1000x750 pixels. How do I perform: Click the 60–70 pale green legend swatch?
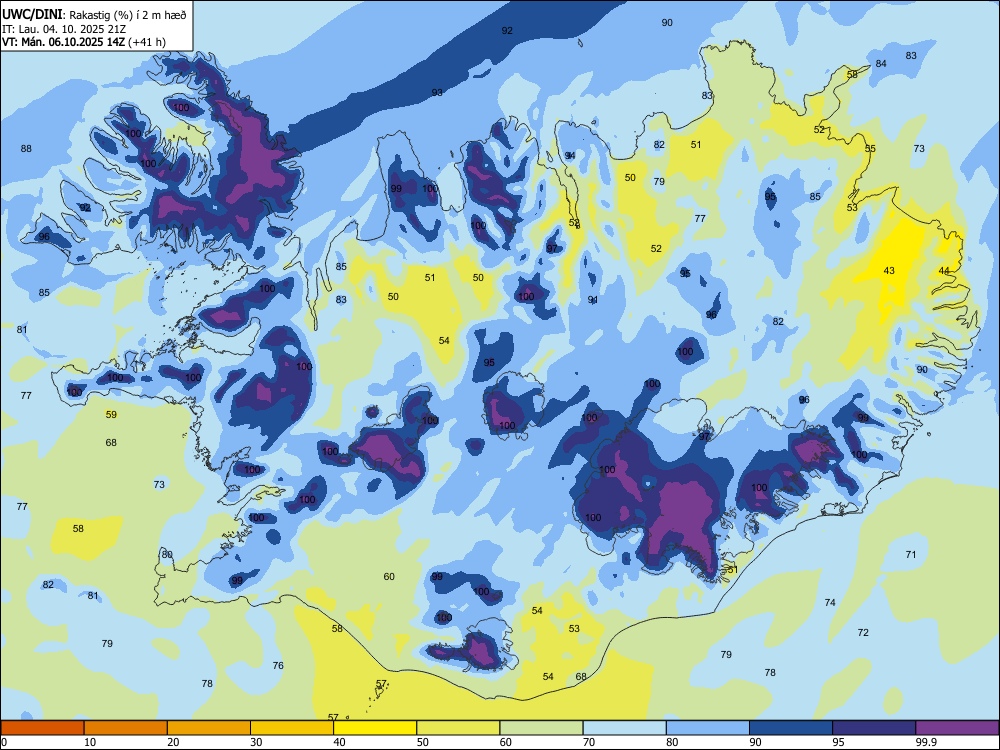point(541,728)
